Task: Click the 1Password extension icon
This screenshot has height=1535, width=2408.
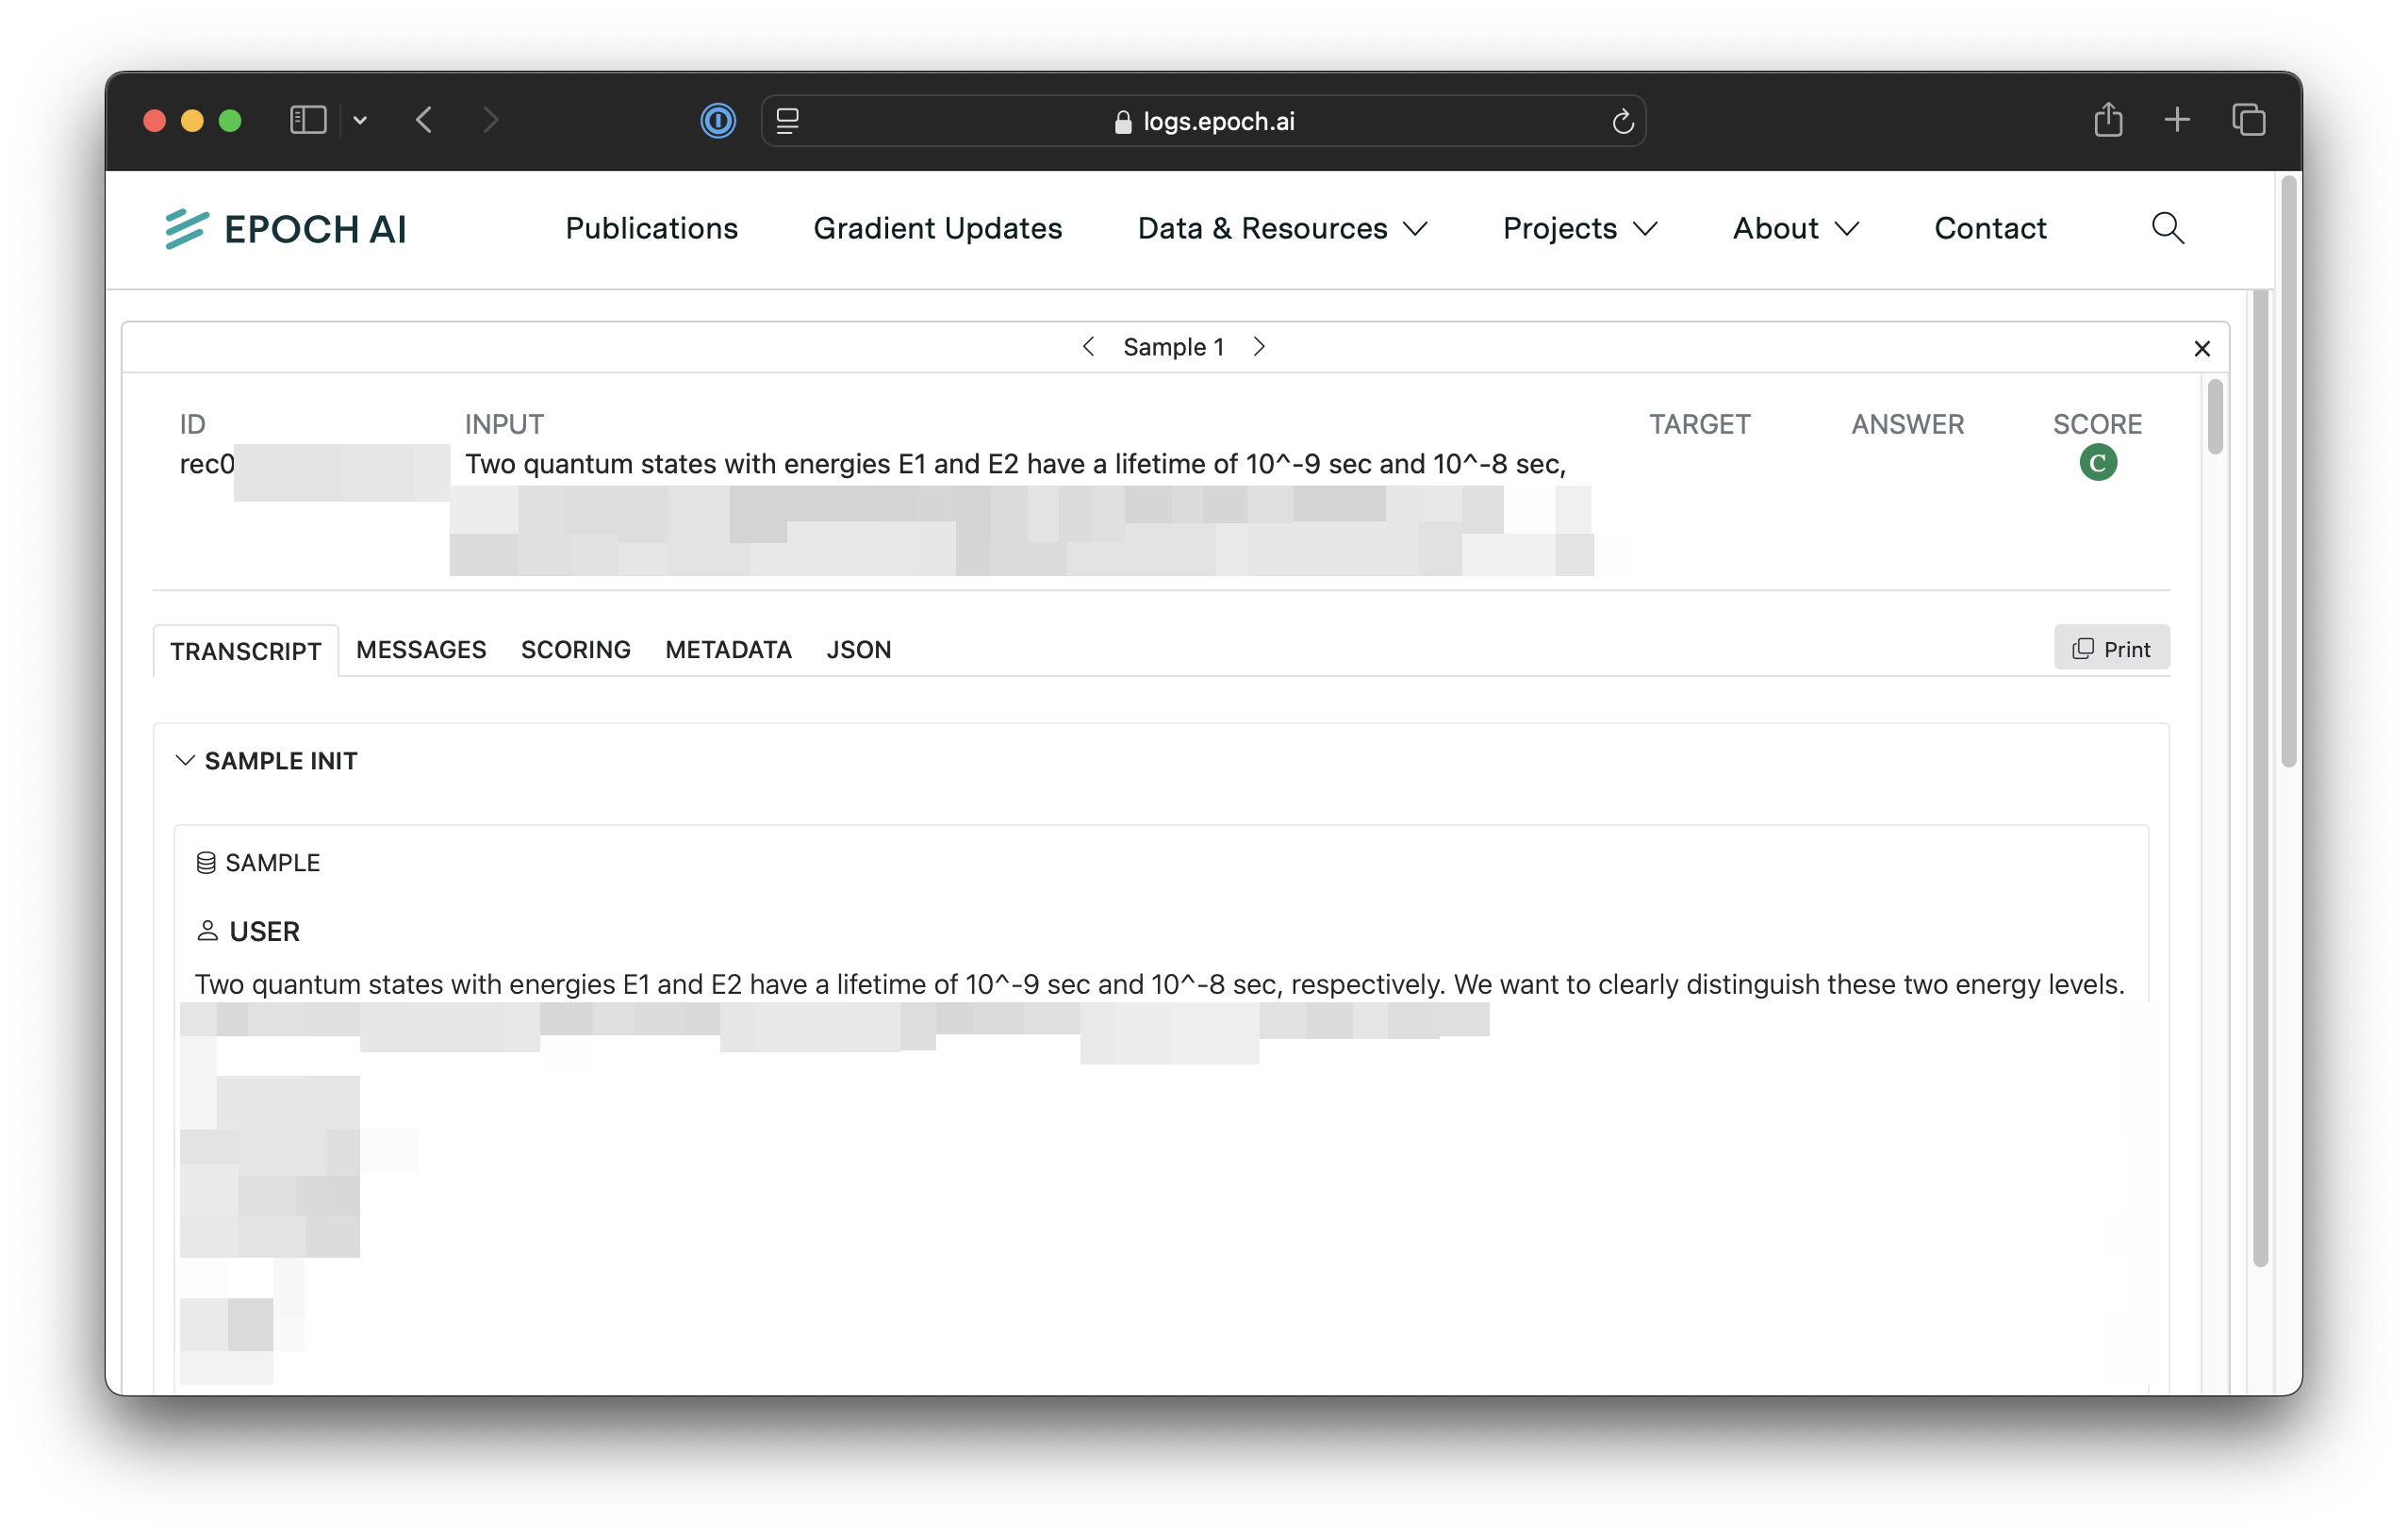Action: (717, 121)
